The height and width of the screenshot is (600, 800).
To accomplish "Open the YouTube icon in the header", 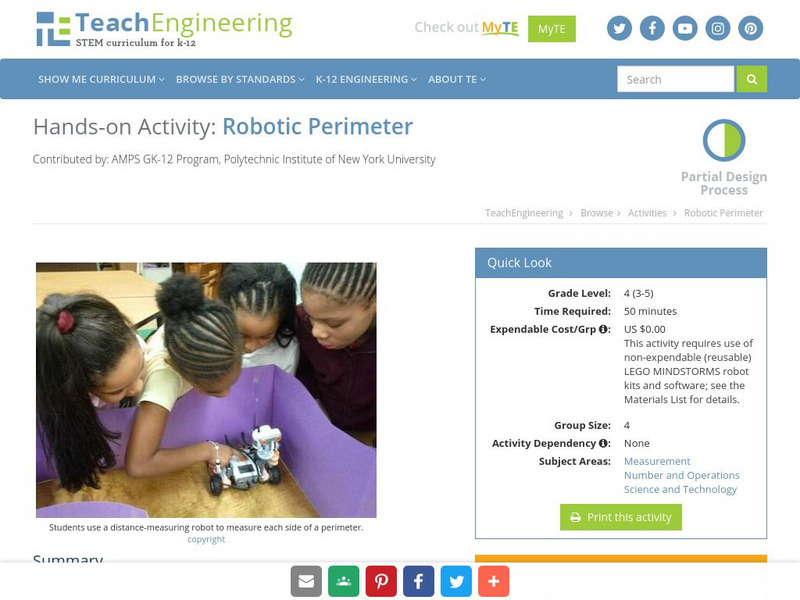I will click(685, 28).
